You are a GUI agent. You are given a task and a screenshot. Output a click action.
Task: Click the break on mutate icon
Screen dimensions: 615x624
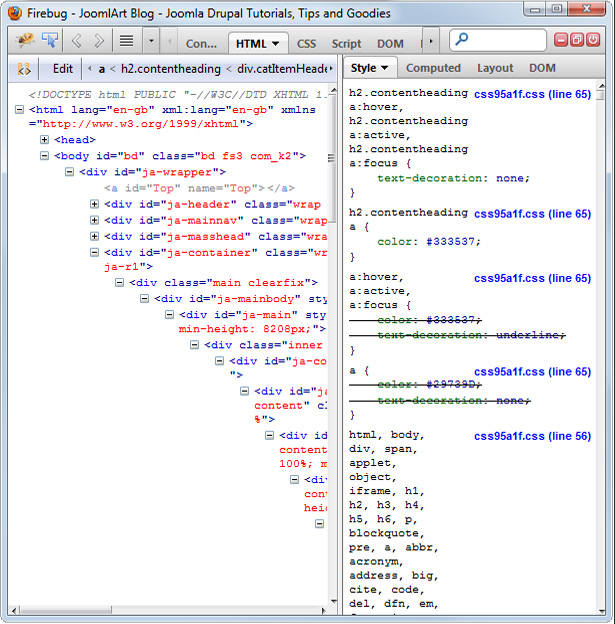pyautogui.click(x=23, y=69)
